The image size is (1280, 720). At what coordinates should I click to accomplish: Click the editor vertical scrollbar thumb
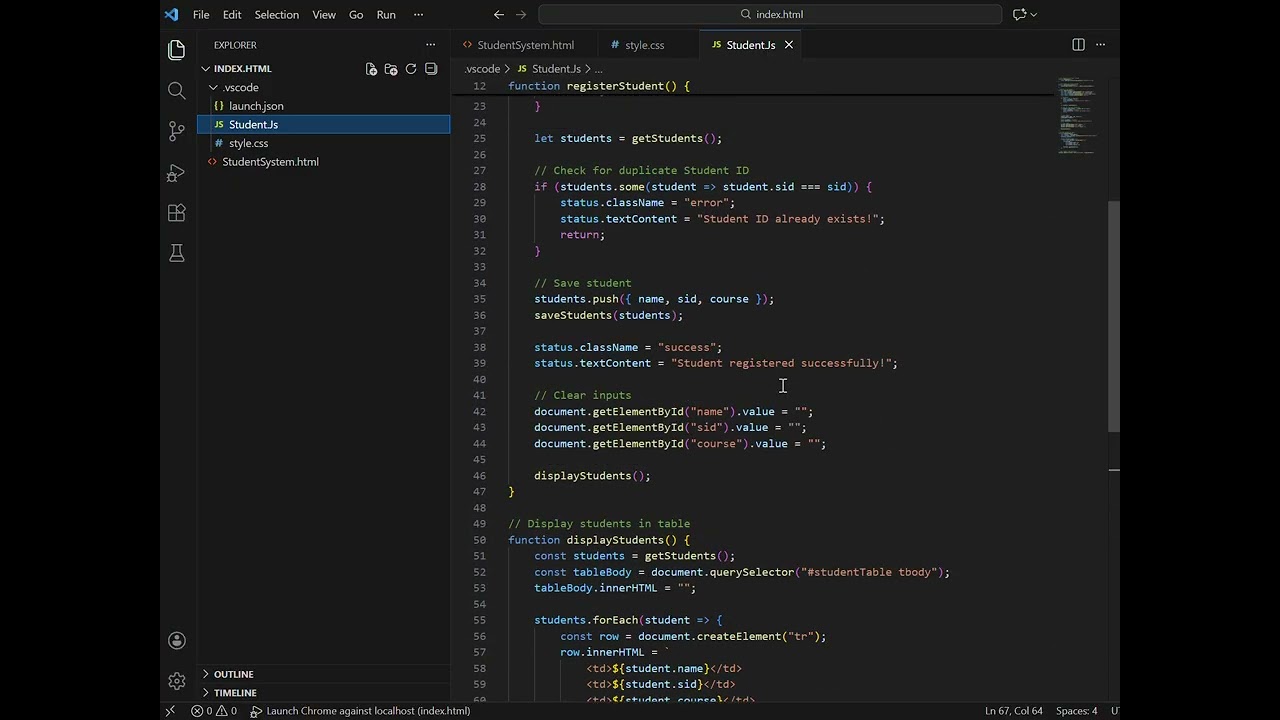pyautogui.click(x=1114, y=316)
